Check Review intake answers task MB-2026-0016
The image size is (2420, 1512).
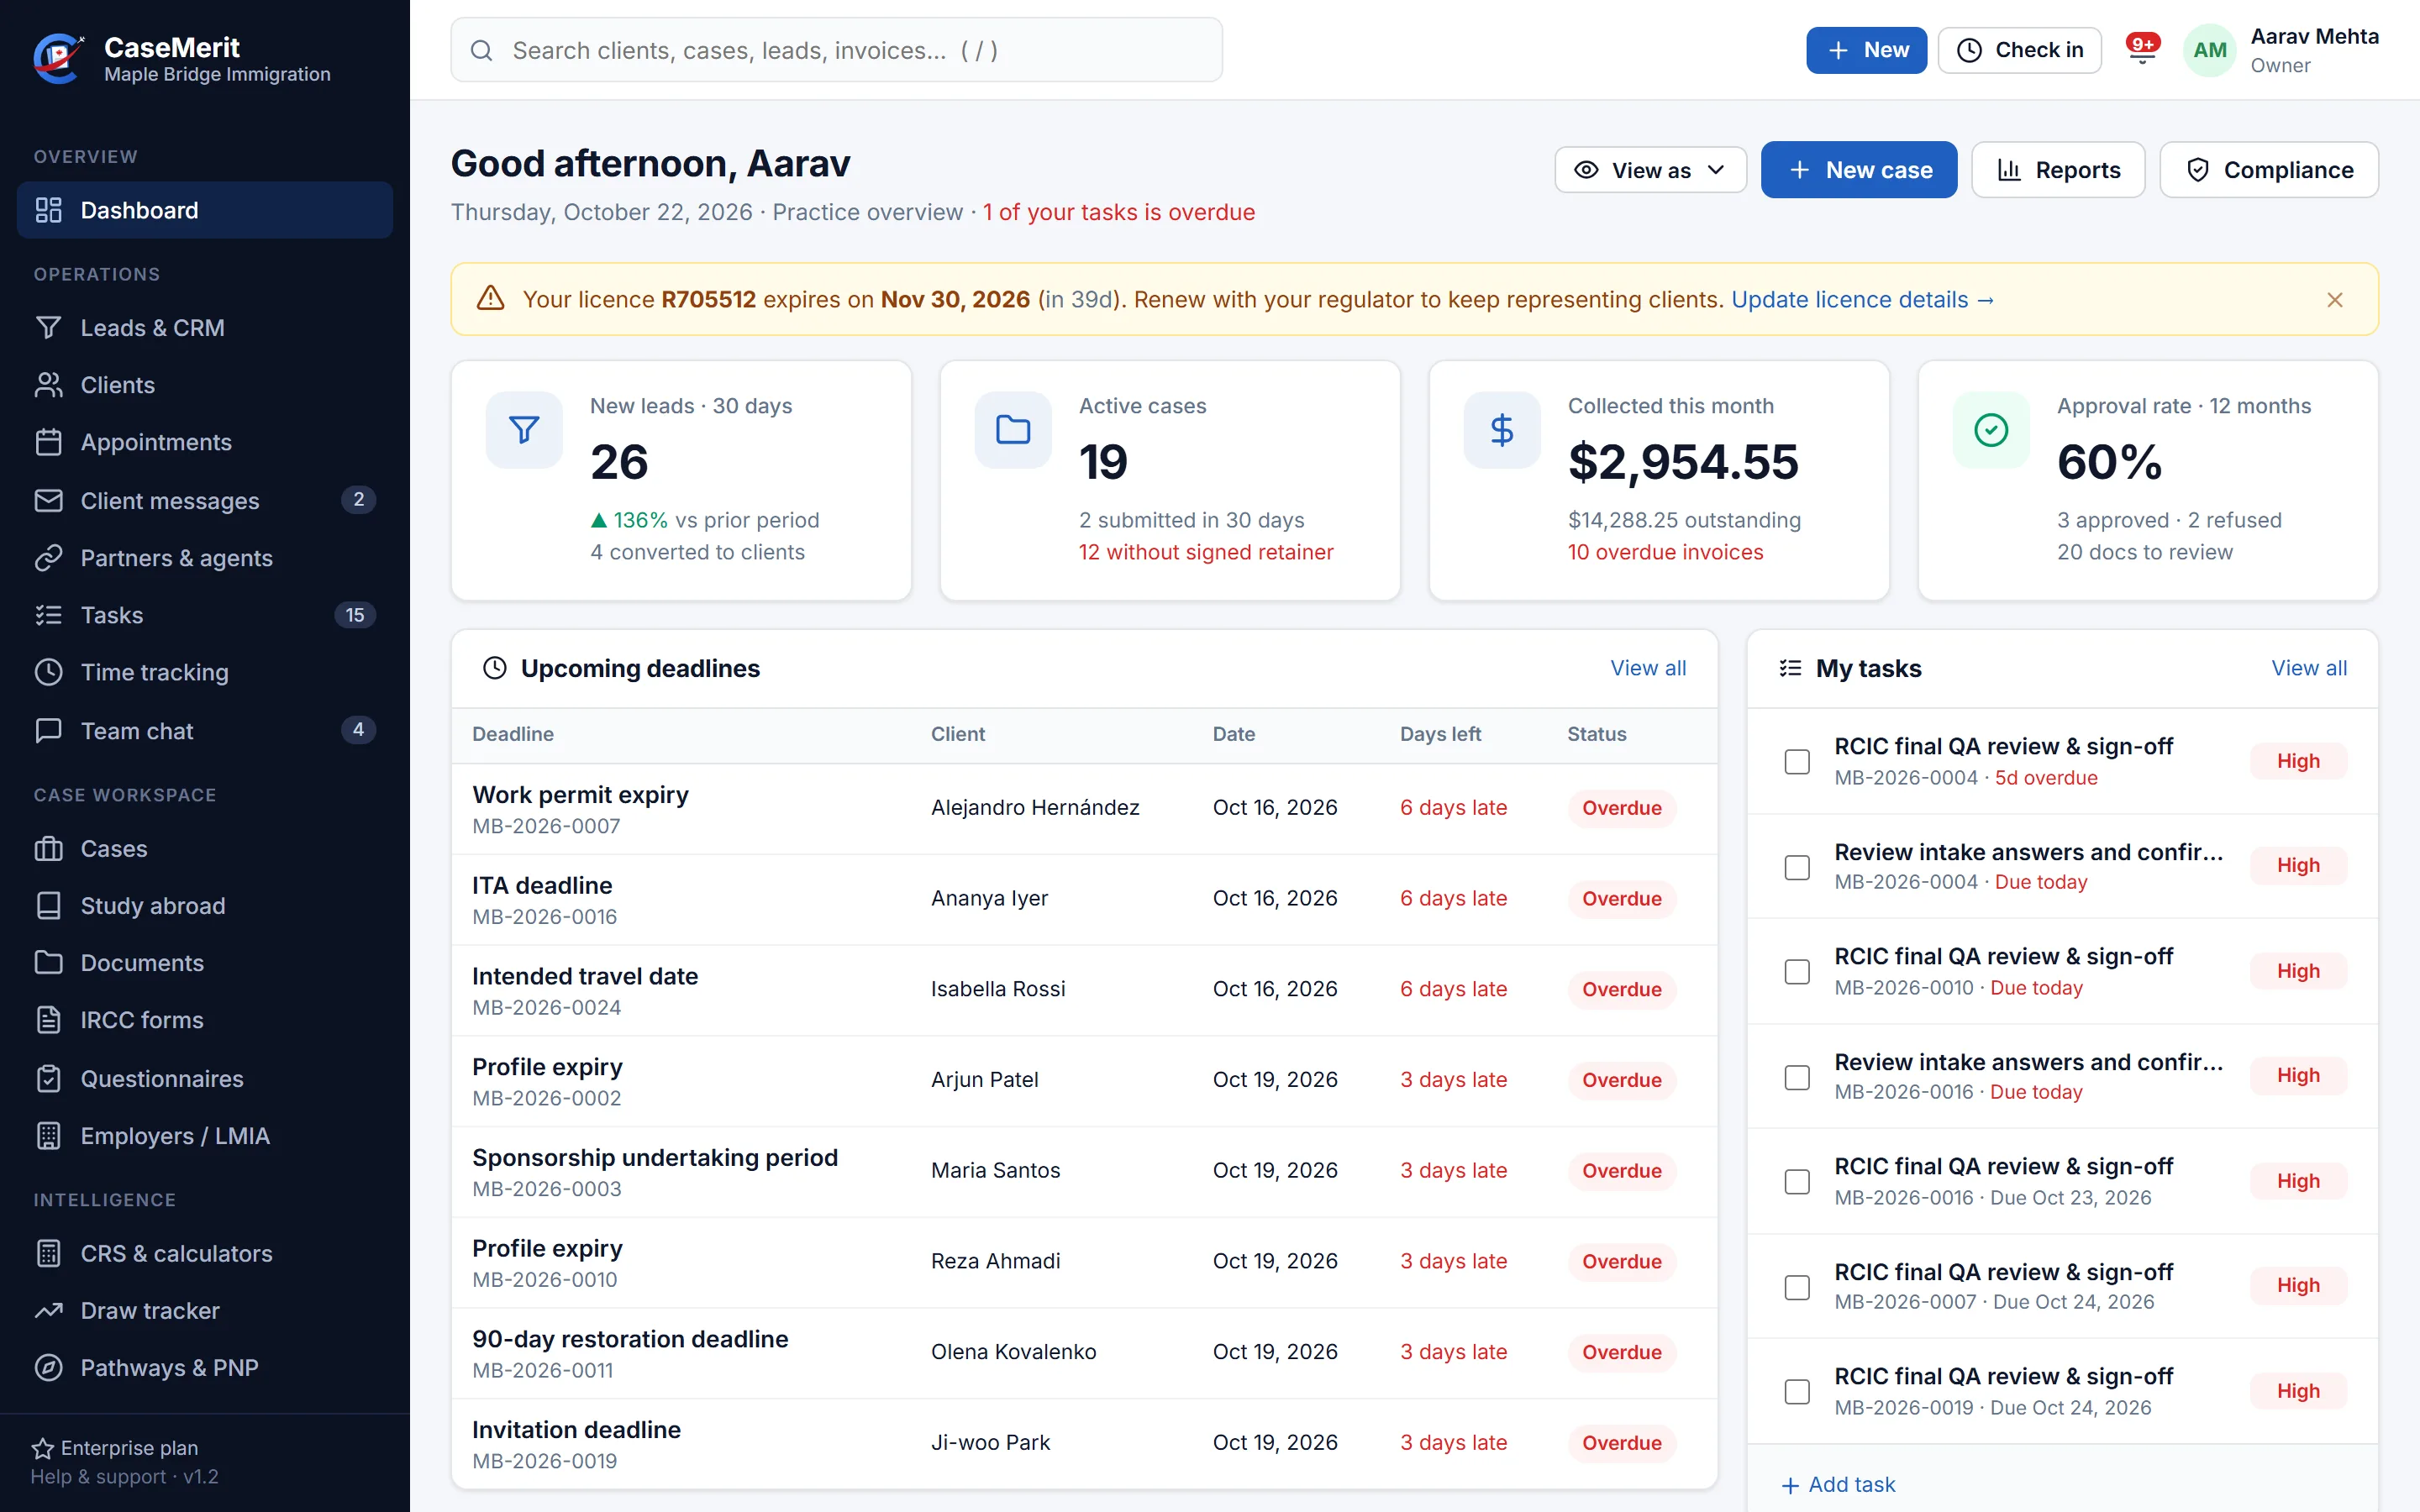(x=1797, y=1077)
